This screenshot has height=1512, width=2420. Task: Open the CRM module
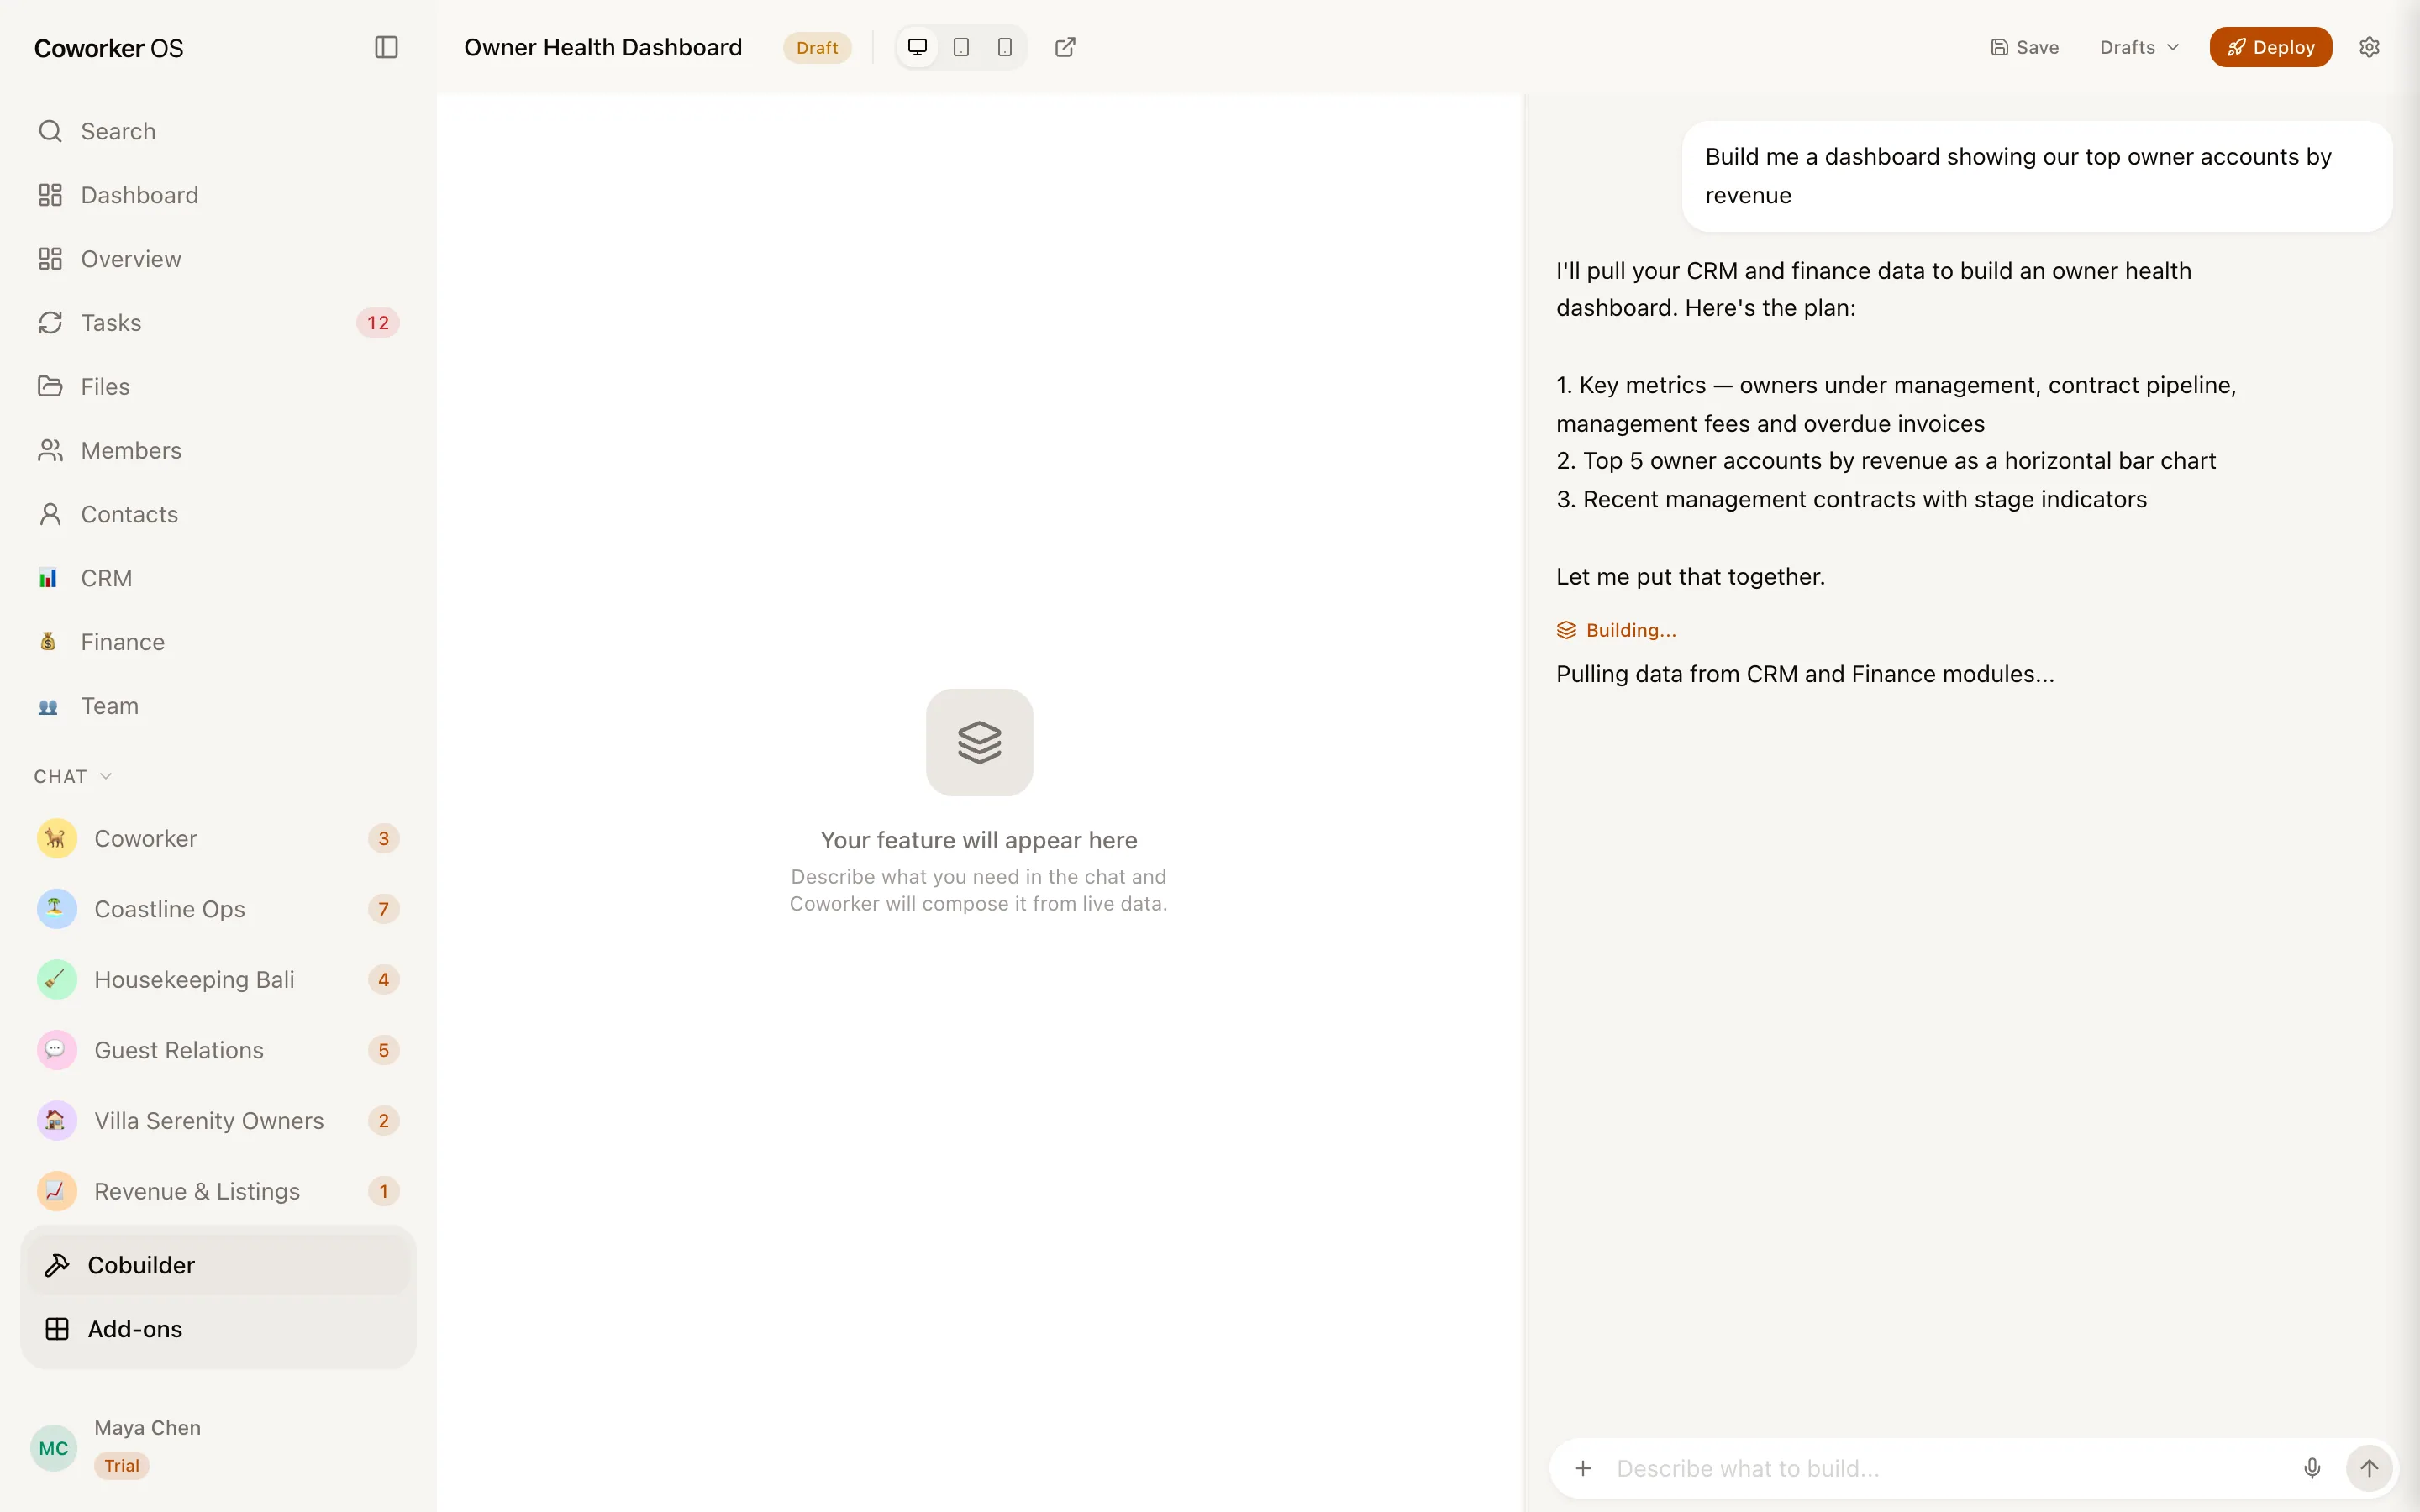218,578
